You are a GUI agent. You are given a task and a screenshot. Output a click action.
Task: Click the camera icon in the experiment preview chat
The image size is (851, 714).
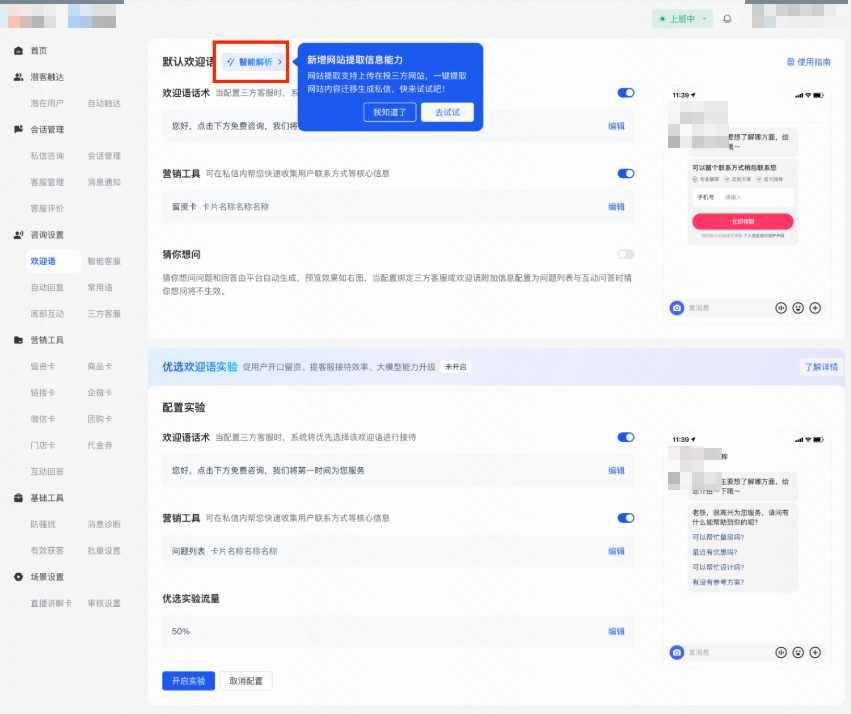[x=676, y=652]
